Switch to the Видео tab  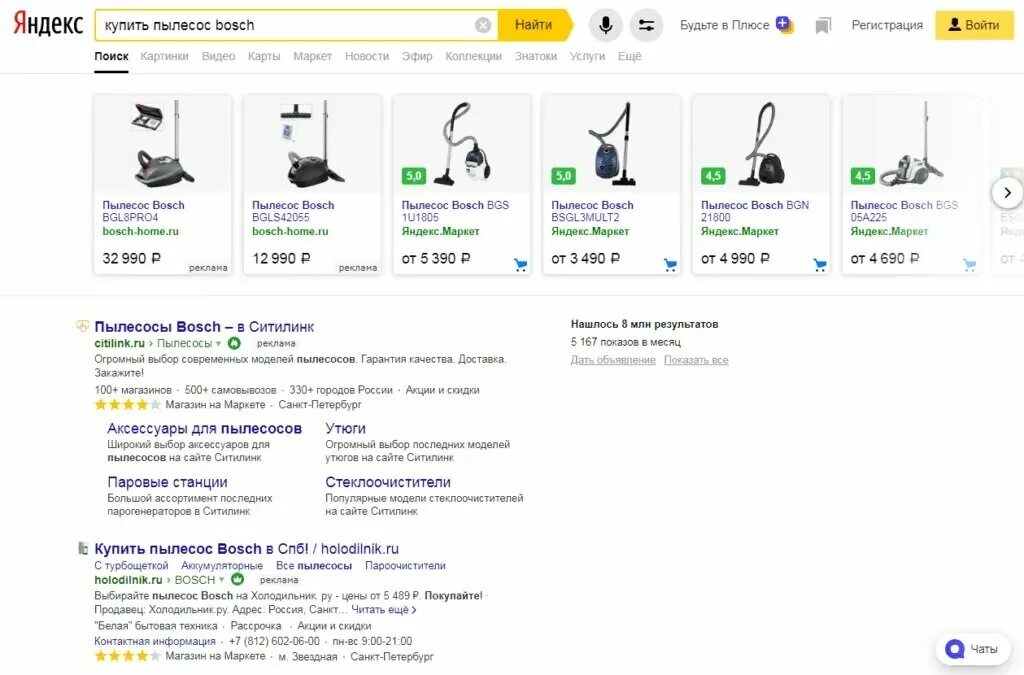218,56
